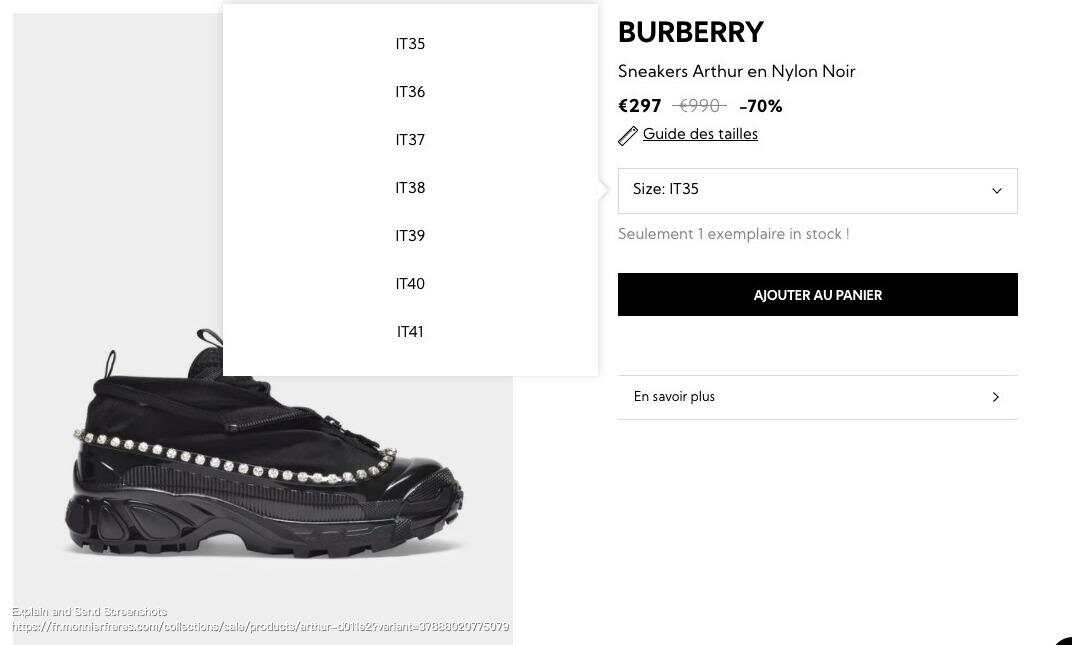Click the BURBERRY brand heading
Screen dimensions: 1072x645
click(x=691, y=32)
